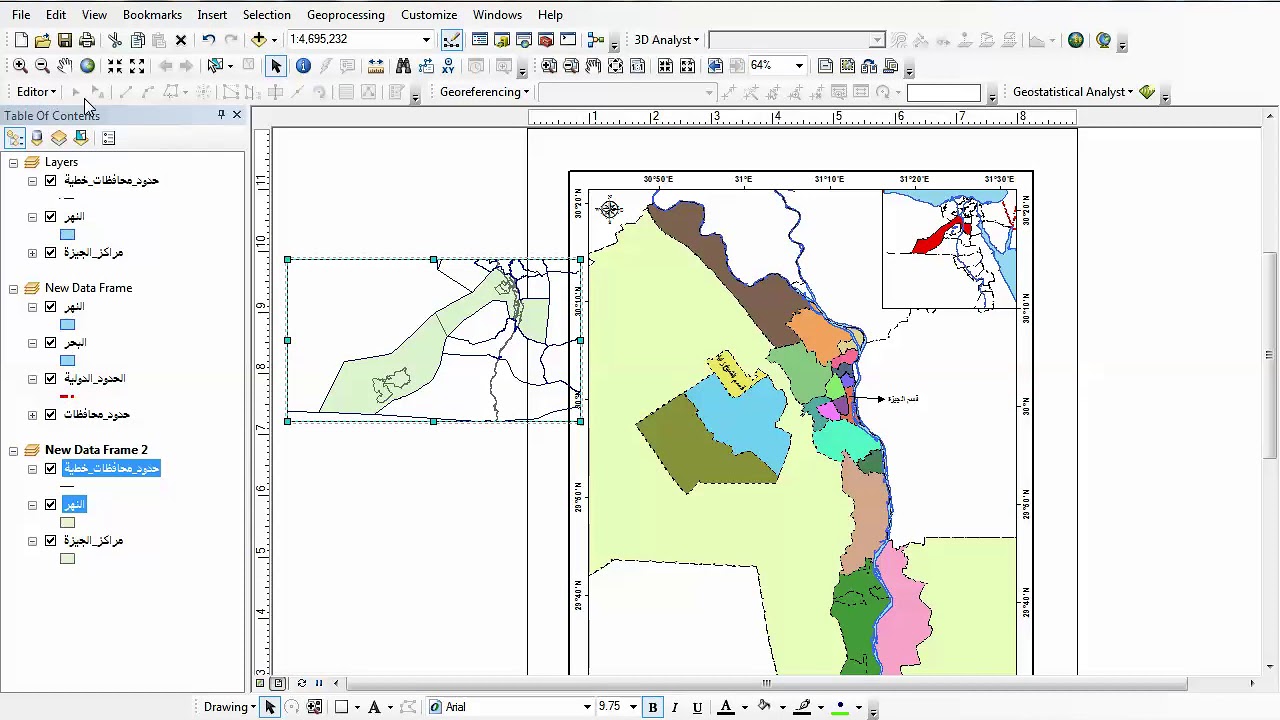Toggle حدود_محافظات_خطية checkbox under Layers
Viewport: 1280px width, 720px height.
pyautogui.click(x=51, y=181)
